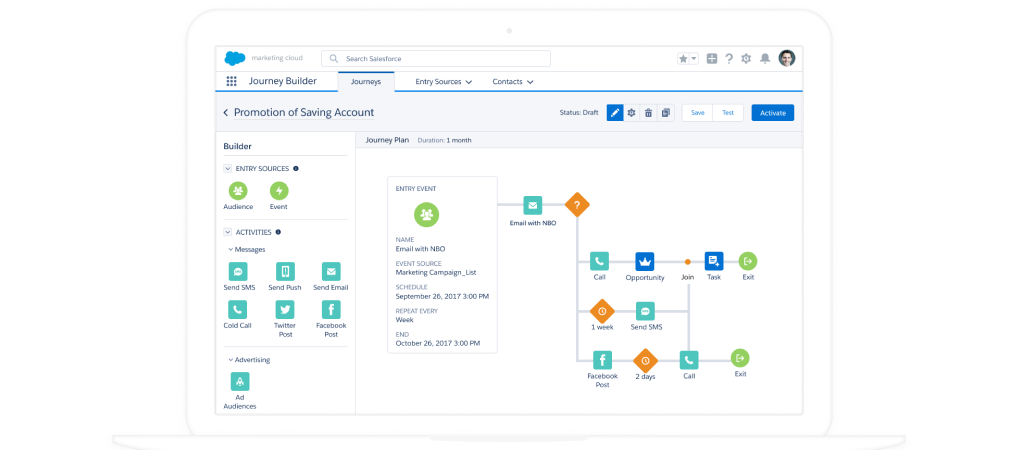Select the Facebook Post canvas node

click(x=602, y=360)
